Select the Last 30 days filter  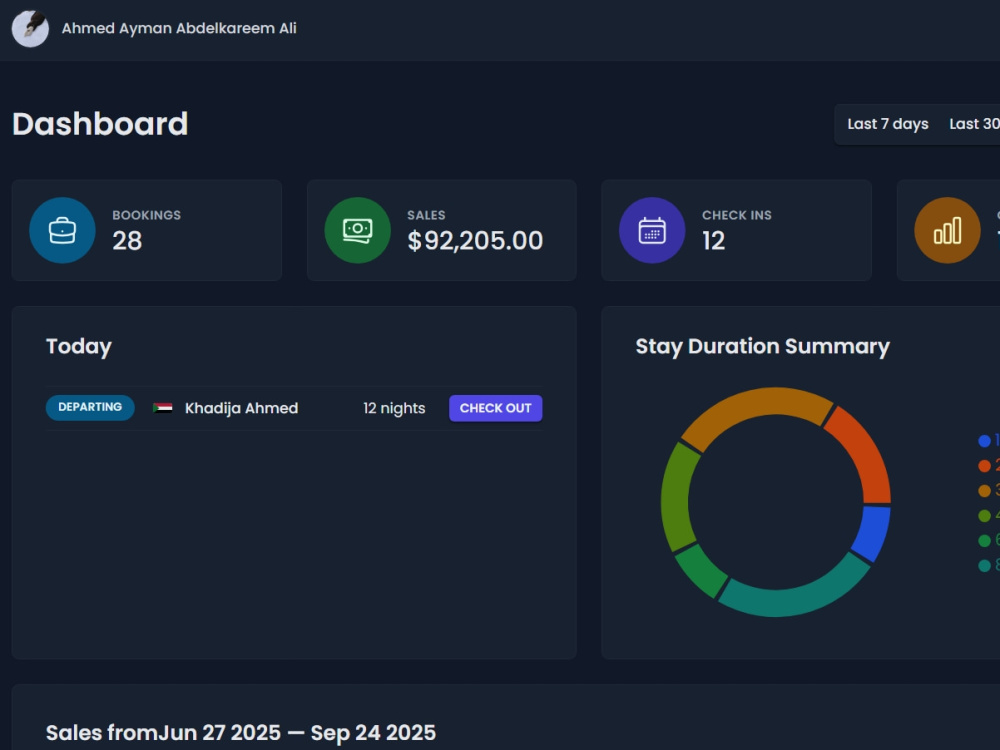(974, 124)
